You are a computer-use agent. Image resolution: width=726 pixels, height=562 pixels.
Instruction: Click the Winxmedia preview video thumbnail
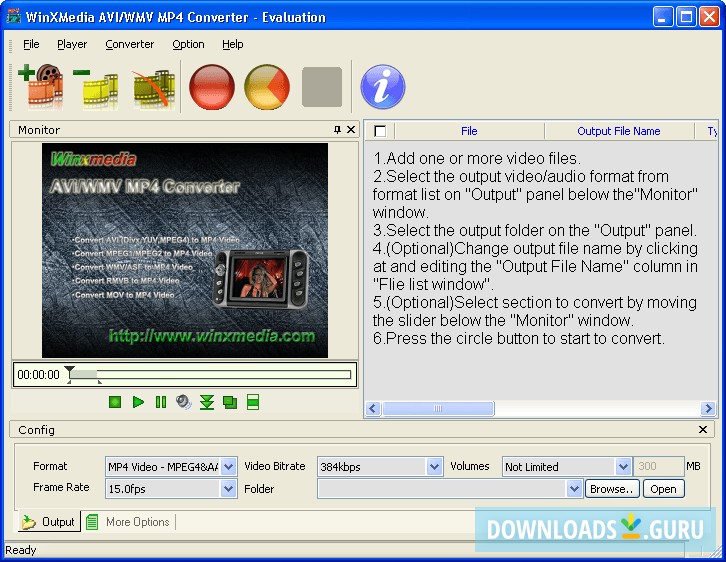185,250
